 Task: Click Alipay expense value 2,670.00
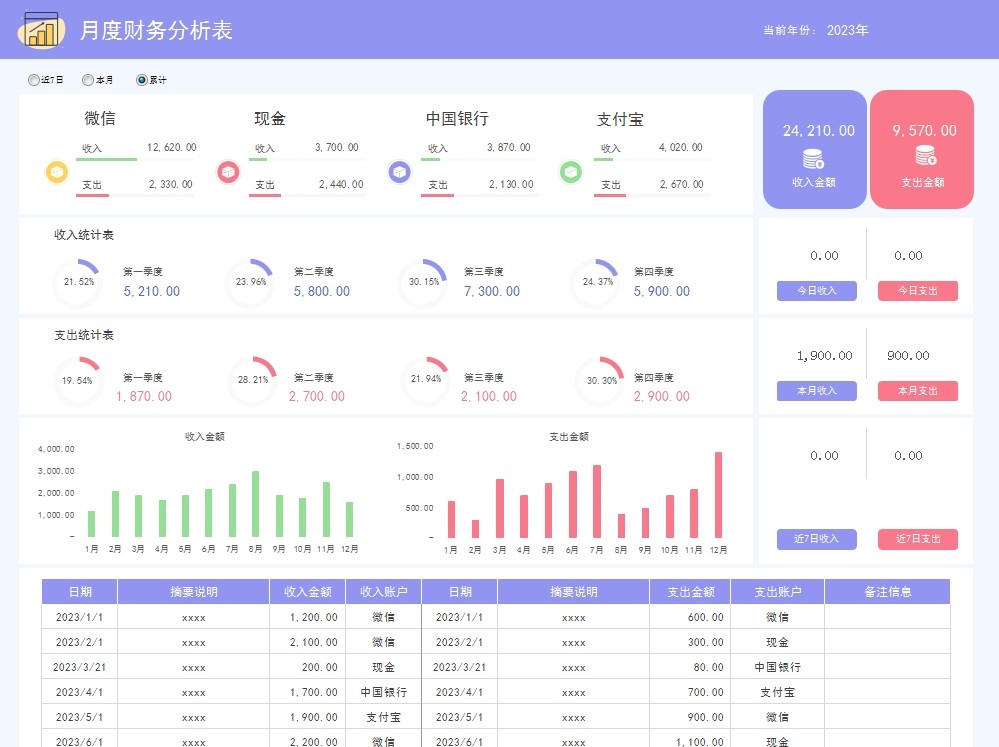point(682,184)
